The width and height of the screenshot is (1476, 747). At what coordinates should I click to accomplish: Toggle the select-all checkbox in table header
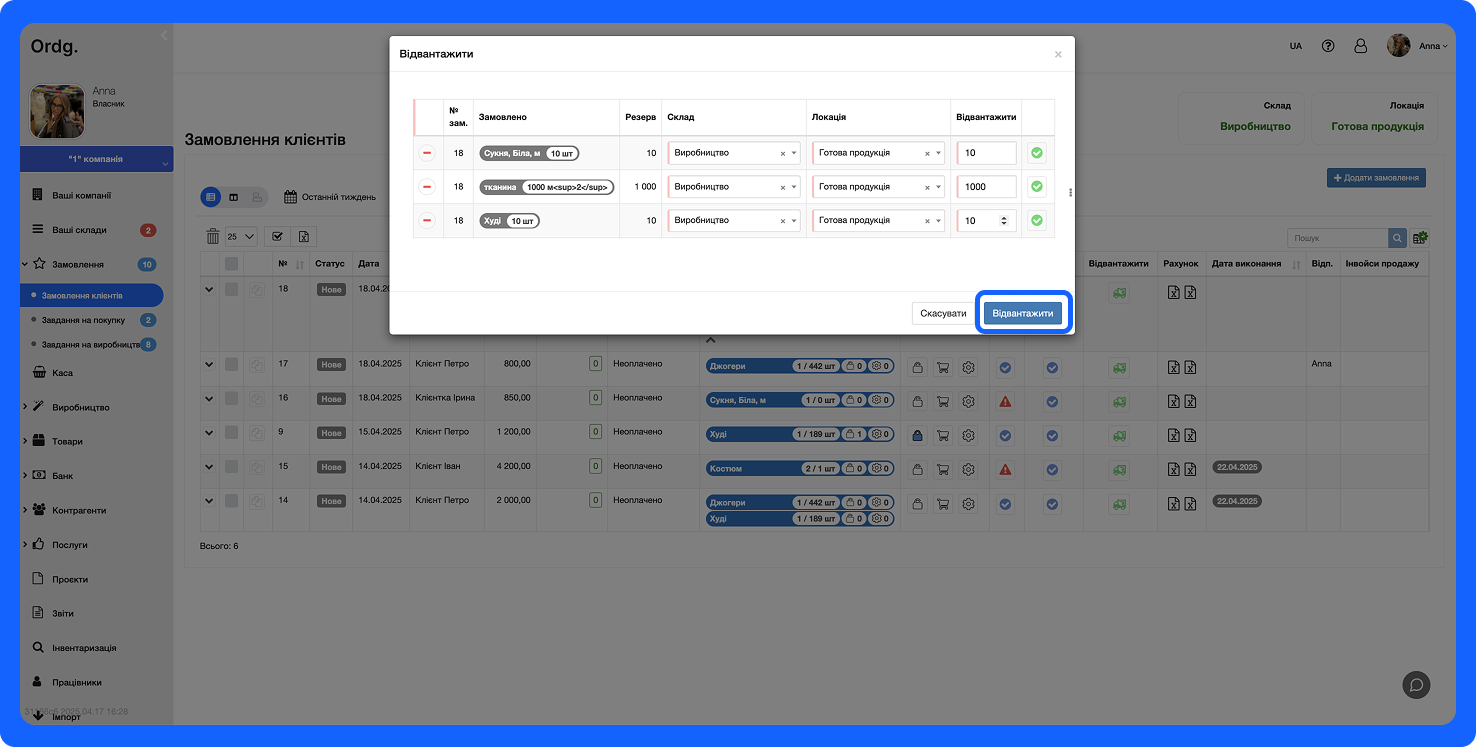tap(232, 264)
